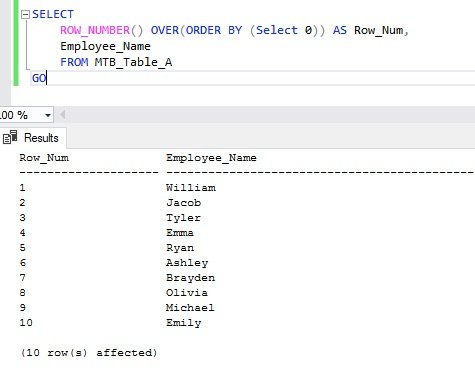Click MTB_Table_A table name in the query

click(133, 62)
